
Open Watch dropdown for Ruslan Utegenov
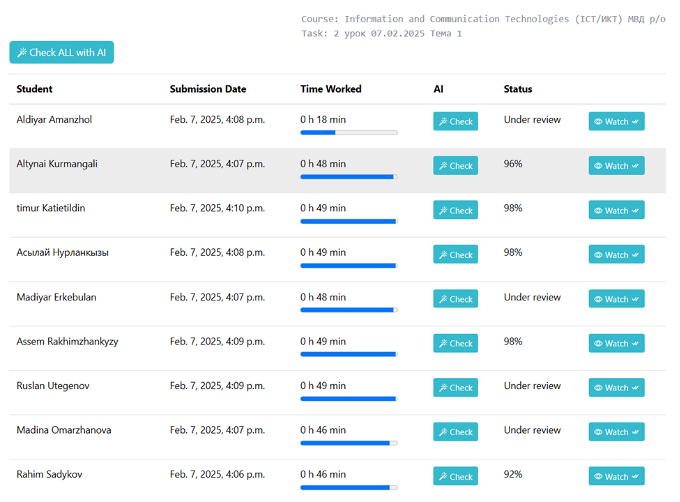[x=616, y=388]
